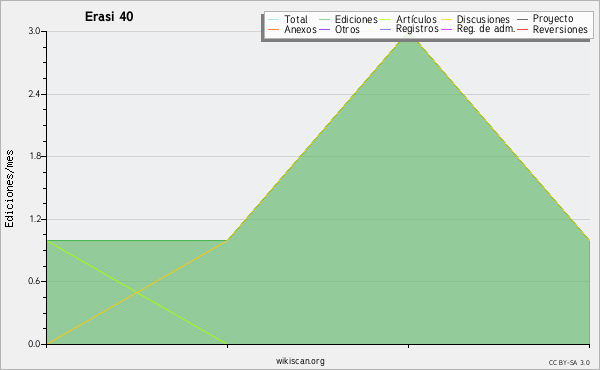
Task: Click the light blue Total line swatch
Action: (x=274, y=20)
